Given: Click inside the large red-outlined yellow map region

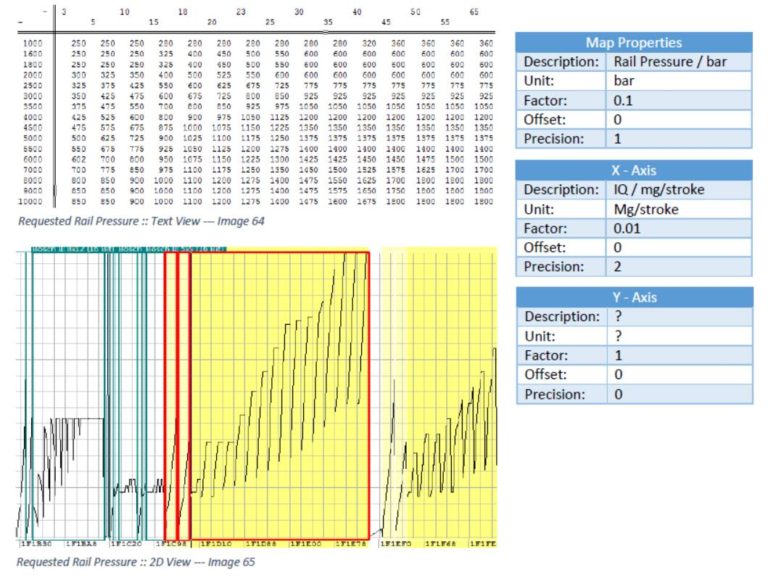Looking at the screenshot, I should (280, 400).
